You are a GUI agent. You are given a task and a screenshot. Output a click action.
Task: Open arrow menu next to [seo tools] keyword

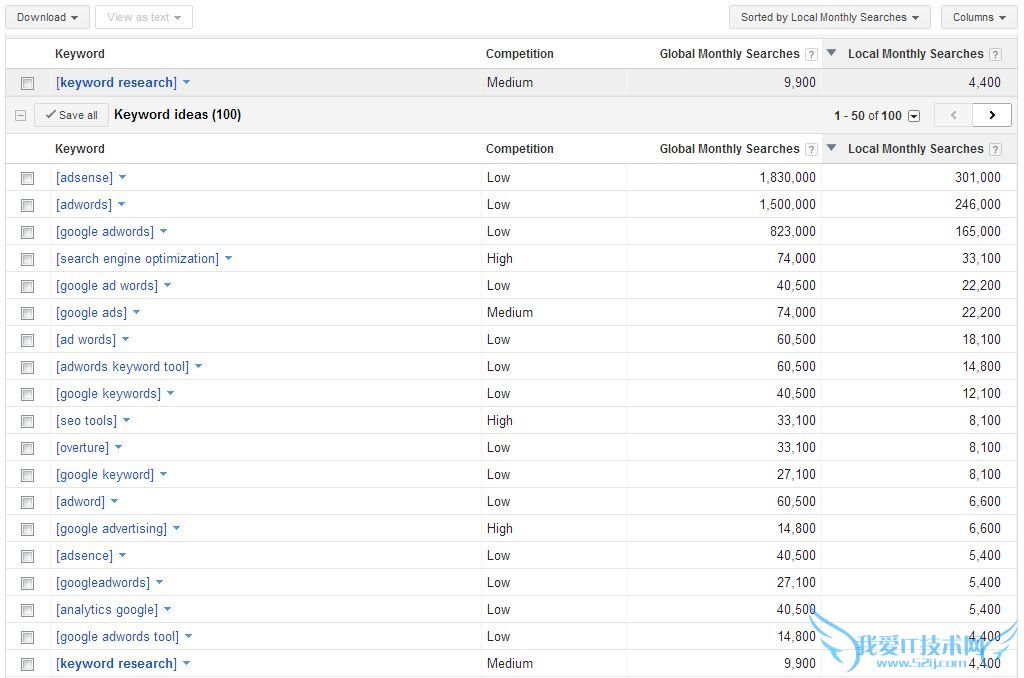coord(127,420)
